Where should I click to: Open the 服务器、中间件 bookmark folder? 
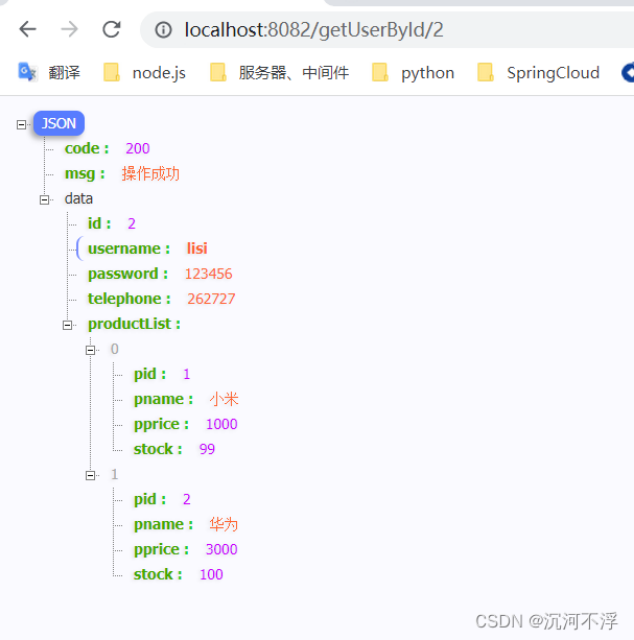279,73
